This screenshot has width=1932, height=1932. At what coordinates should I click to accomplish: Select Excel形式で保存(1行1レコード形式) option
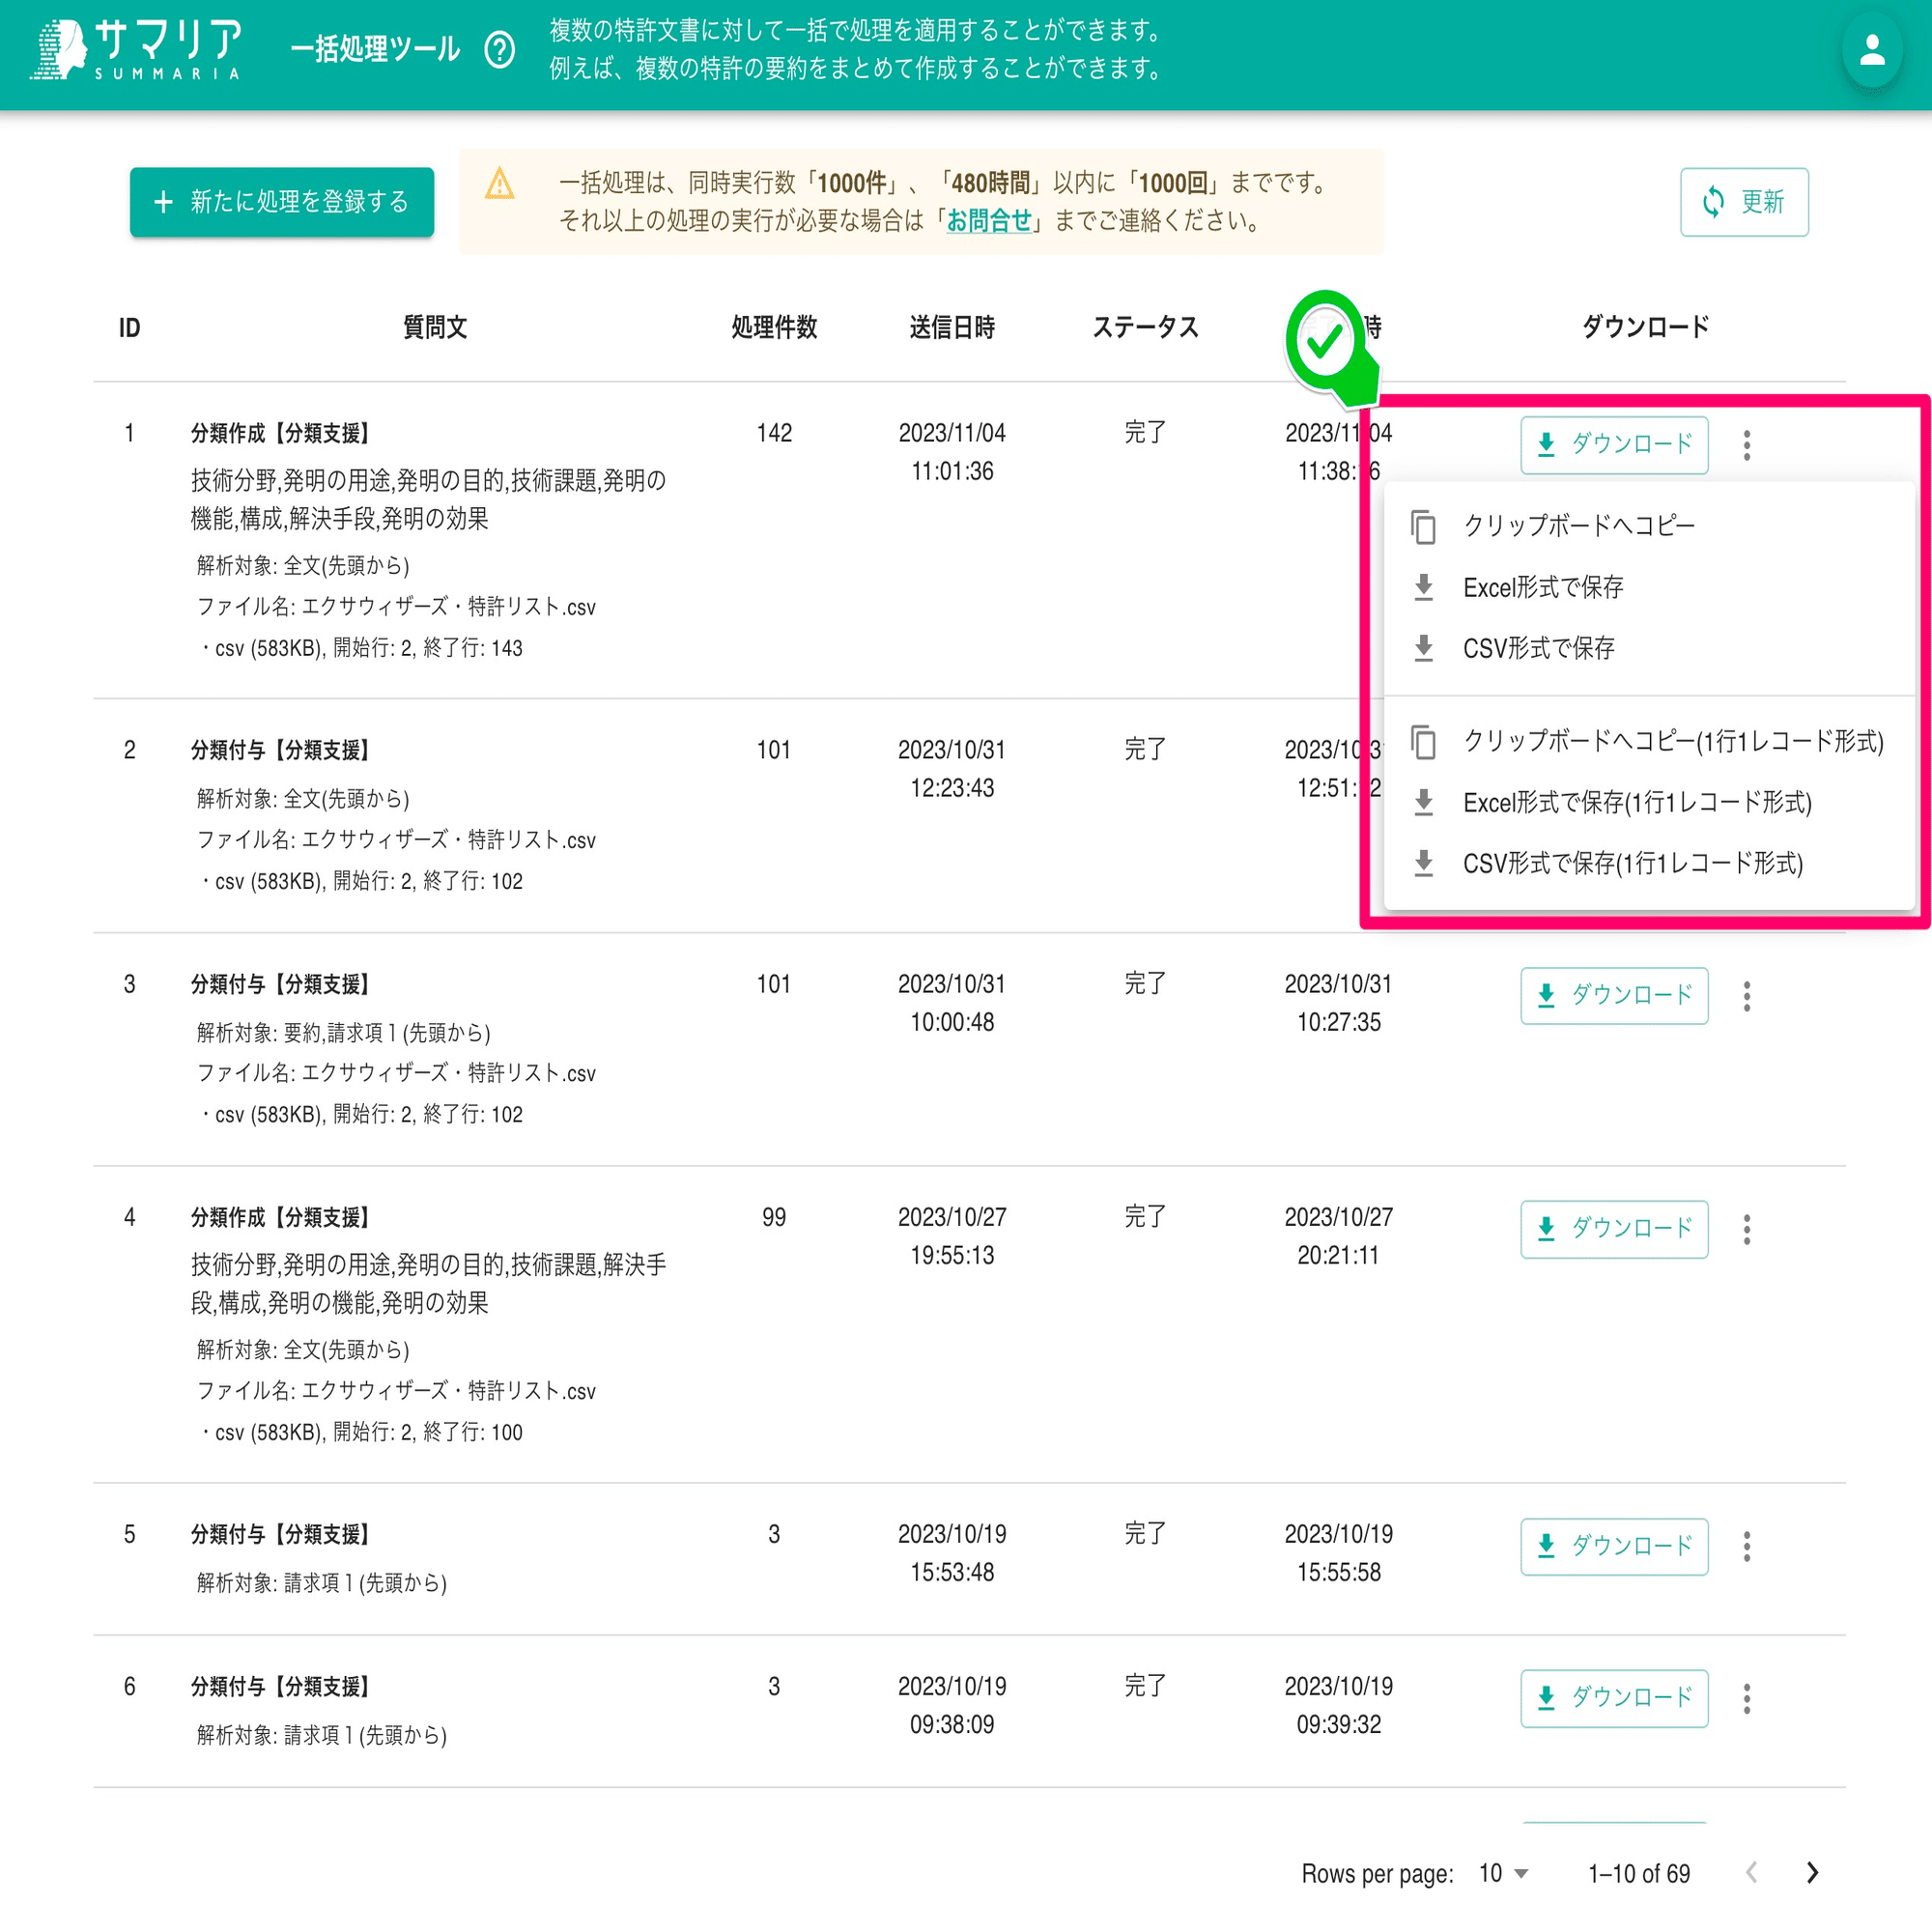click(x=1636, y=802)
